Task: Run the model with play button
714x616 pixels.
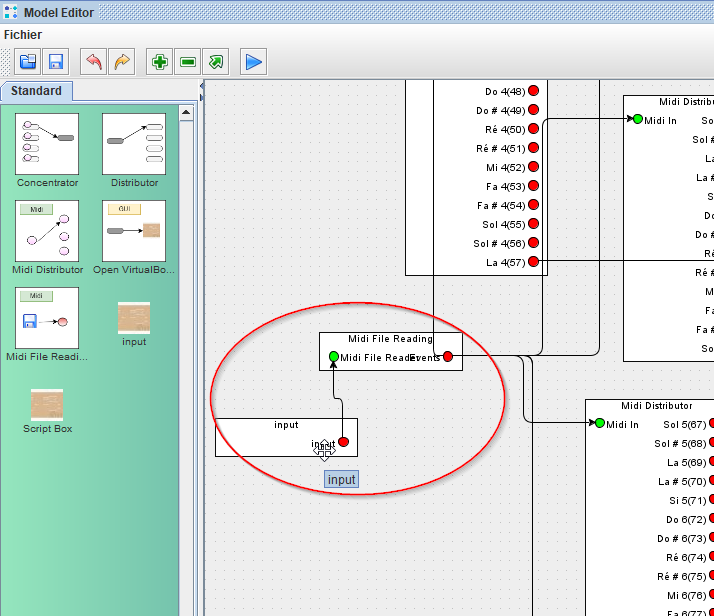Action: [x=254, y=62]
